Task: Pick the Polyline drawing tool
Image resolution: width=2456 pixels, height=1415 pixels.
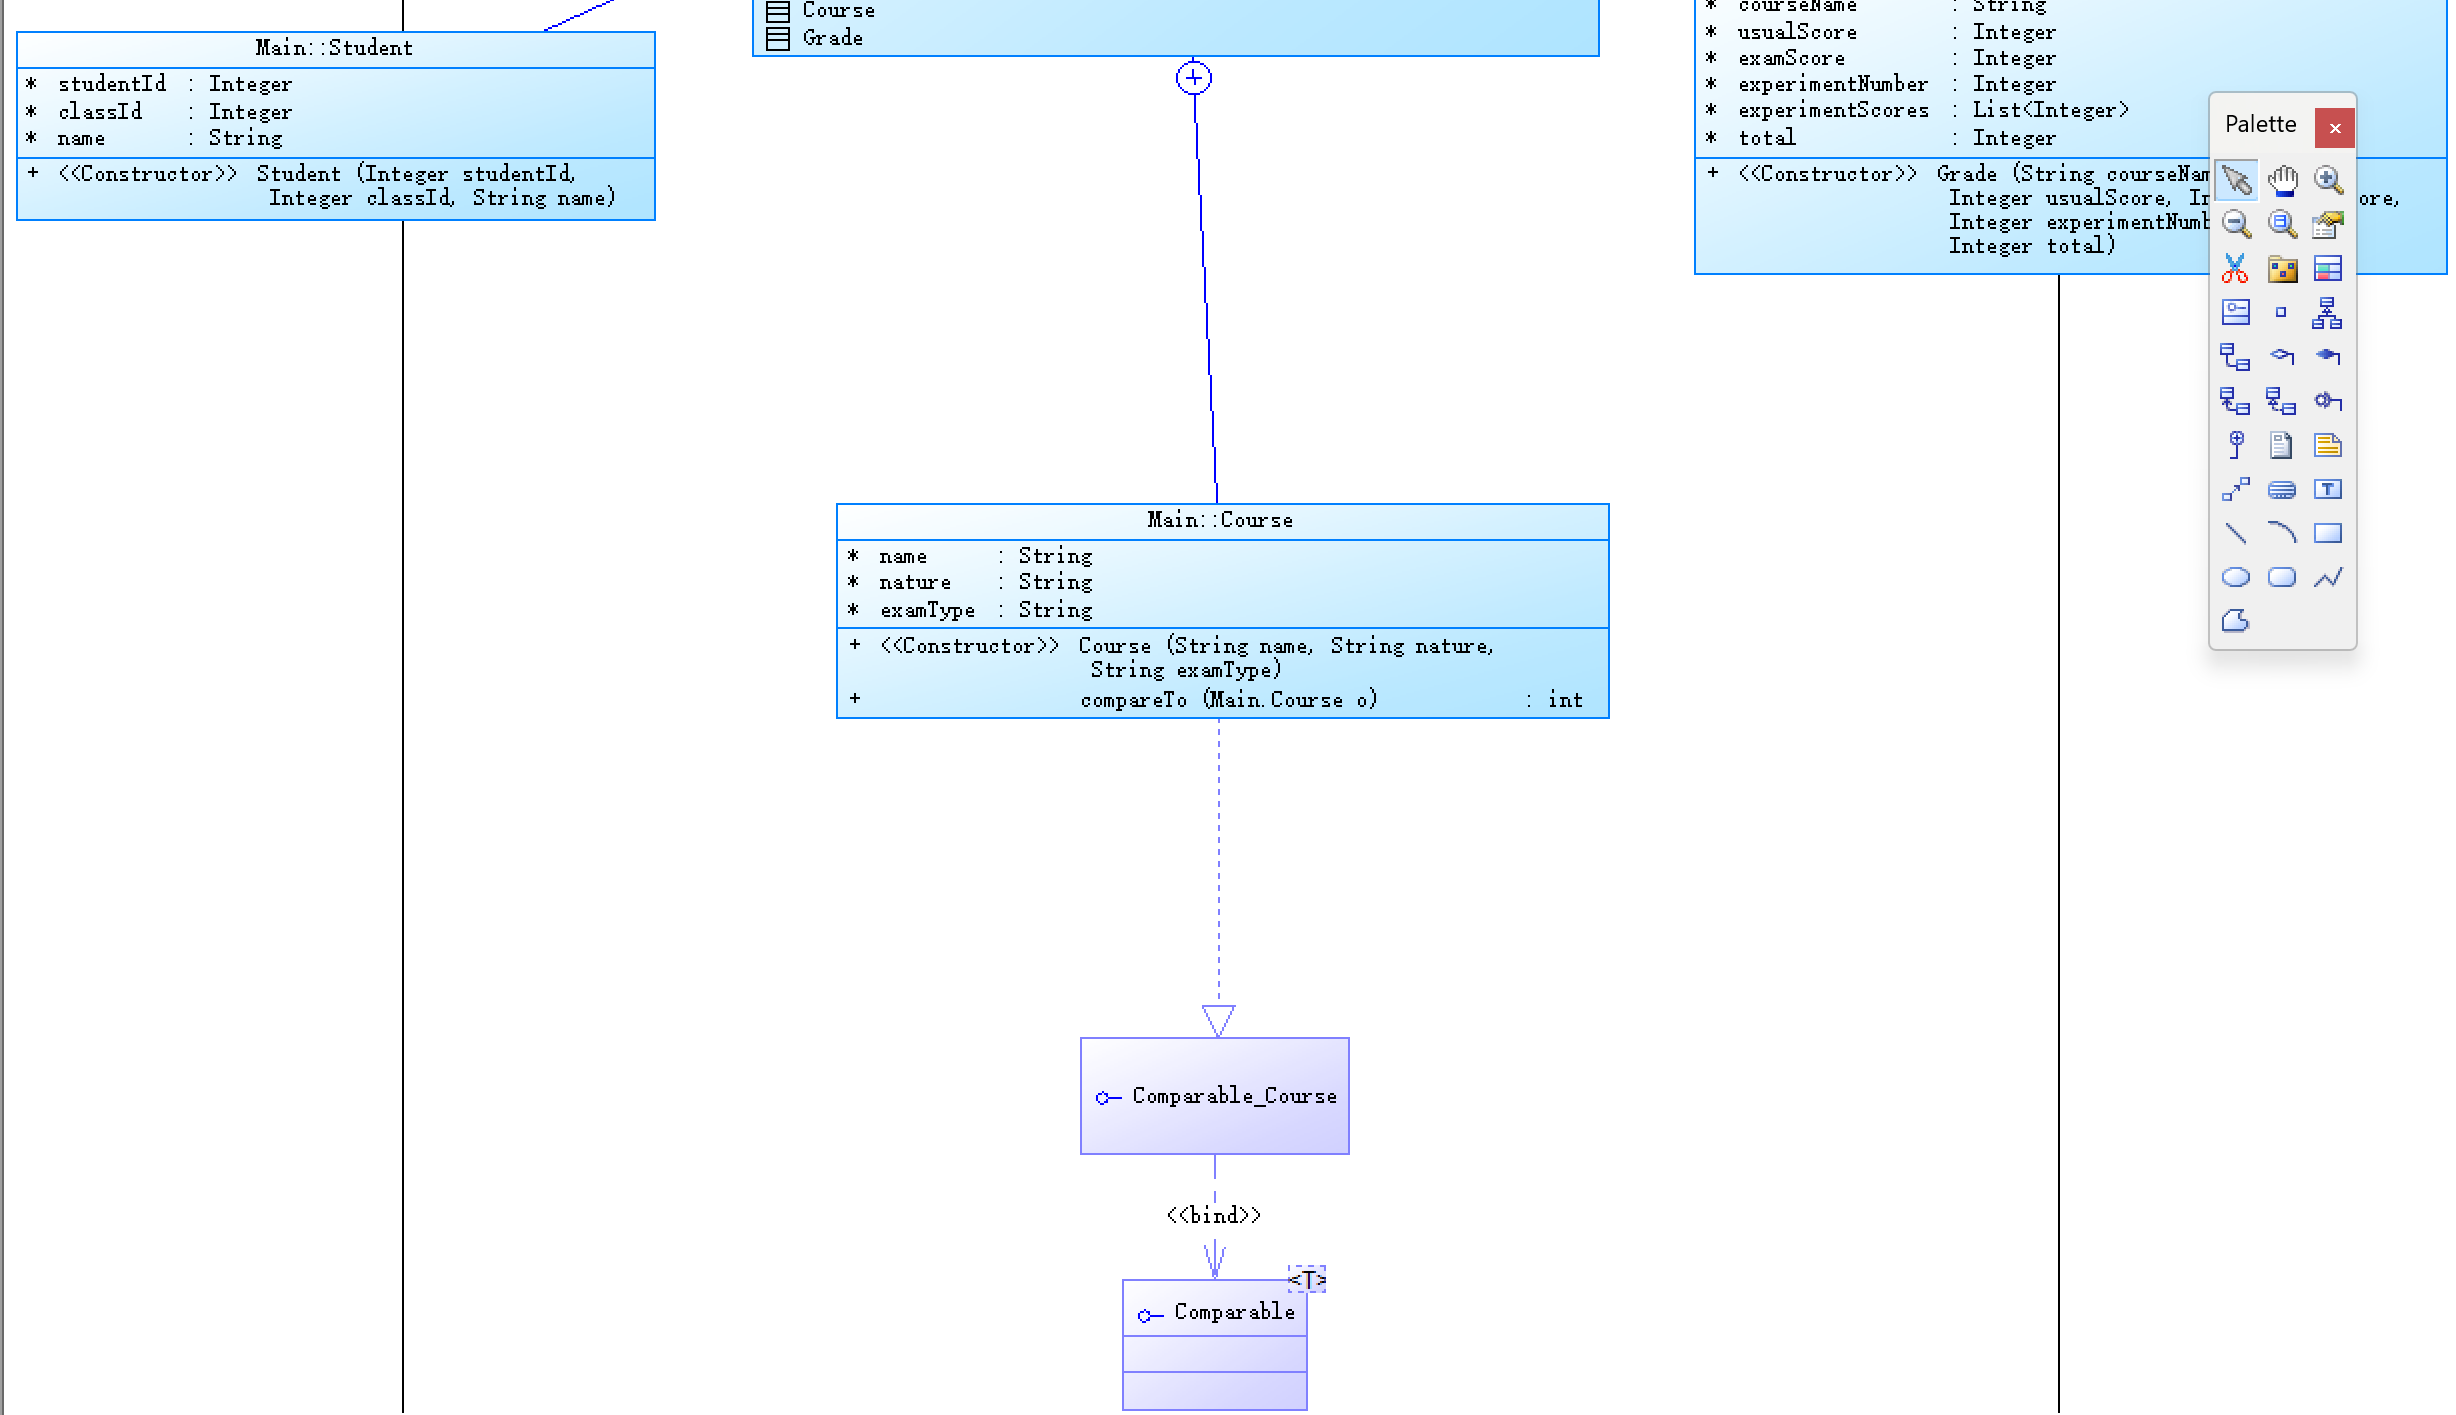Action: click(x=2328, y=577)
